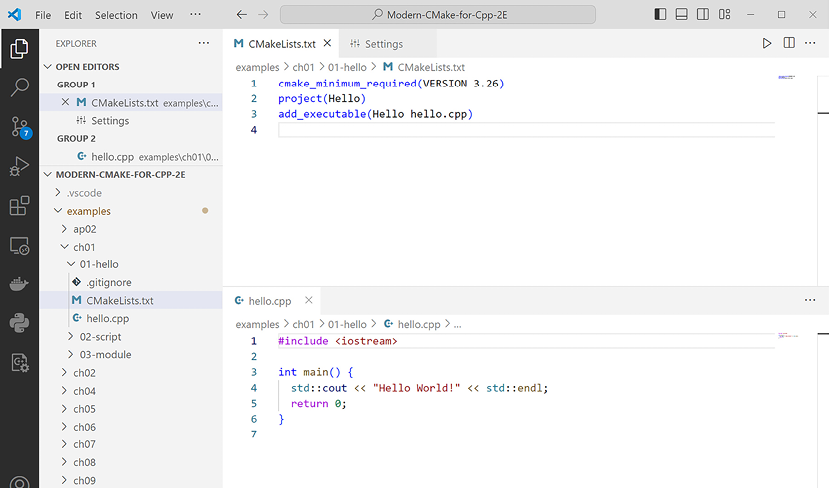Open the Selection menu
The width and height of the screenshot is (829, 488).
coord(116,15)
